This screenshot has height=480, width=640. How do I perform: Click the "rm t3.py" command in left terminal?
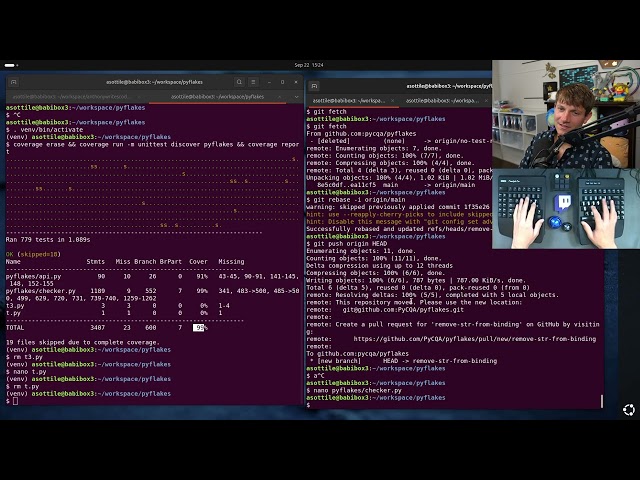coord(28,357)
